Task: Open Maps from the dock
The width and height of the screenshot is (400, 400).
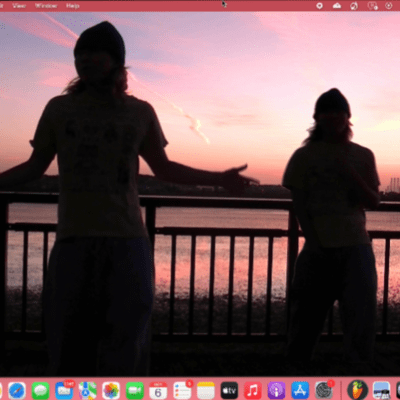Action: (x=88, y=390)
